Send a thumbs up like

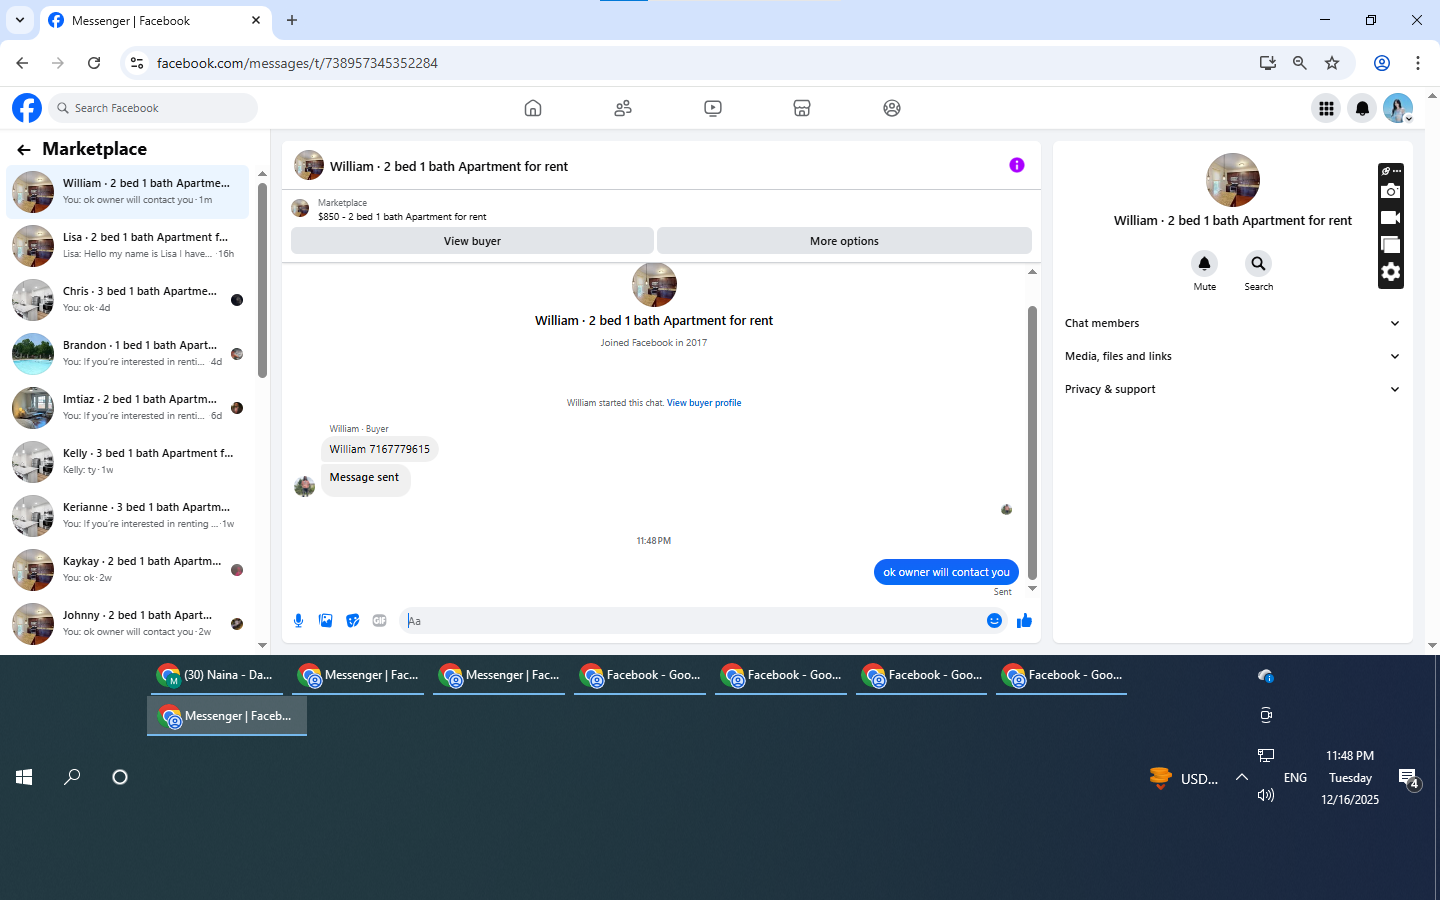click(1024, 621)
